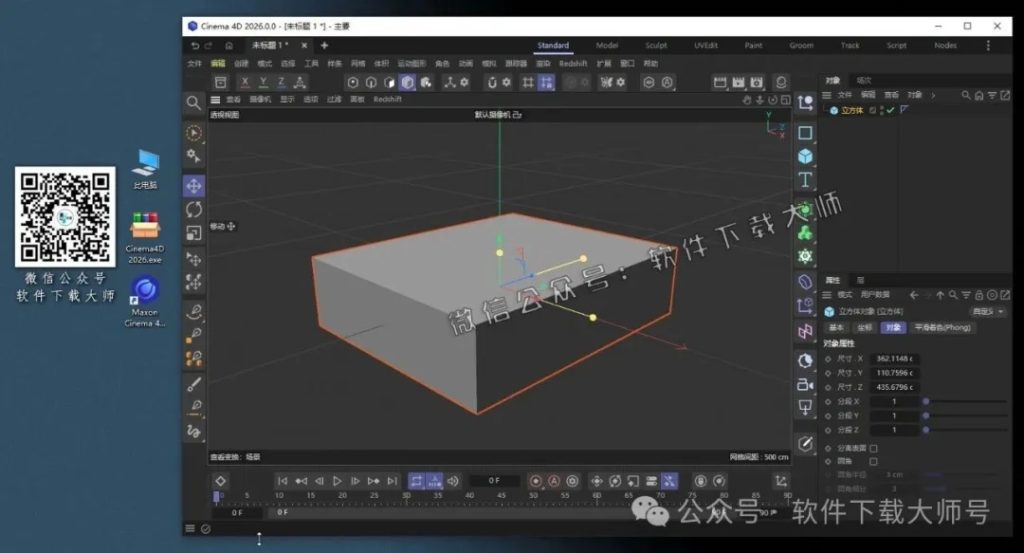Image resolution: width=1024 pixels, height=553 pixels.
Task: Open Cinema4D 2026.exe desktop icon
Action: (145, 237)
